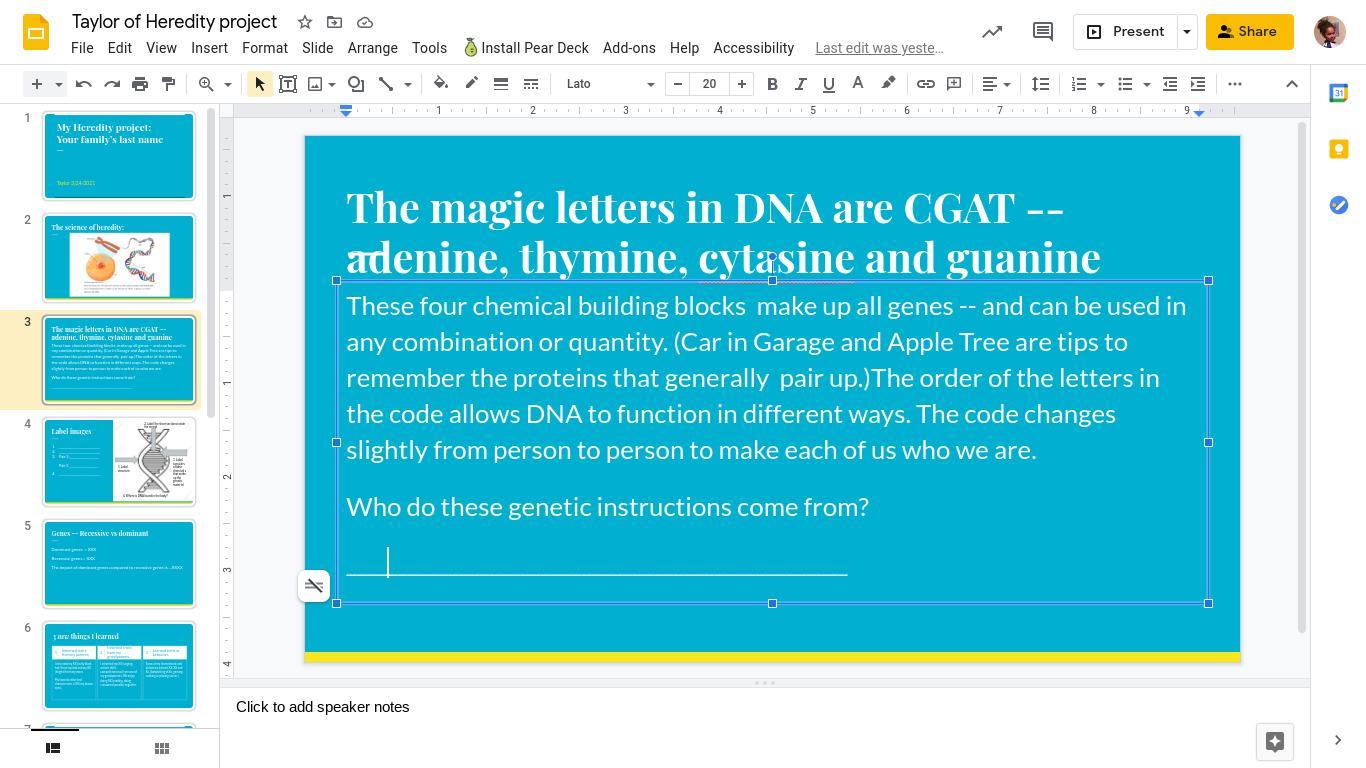Switch to grid view of slides
The width and height of the screenshot is (1366, 768).
coord(162,748)
